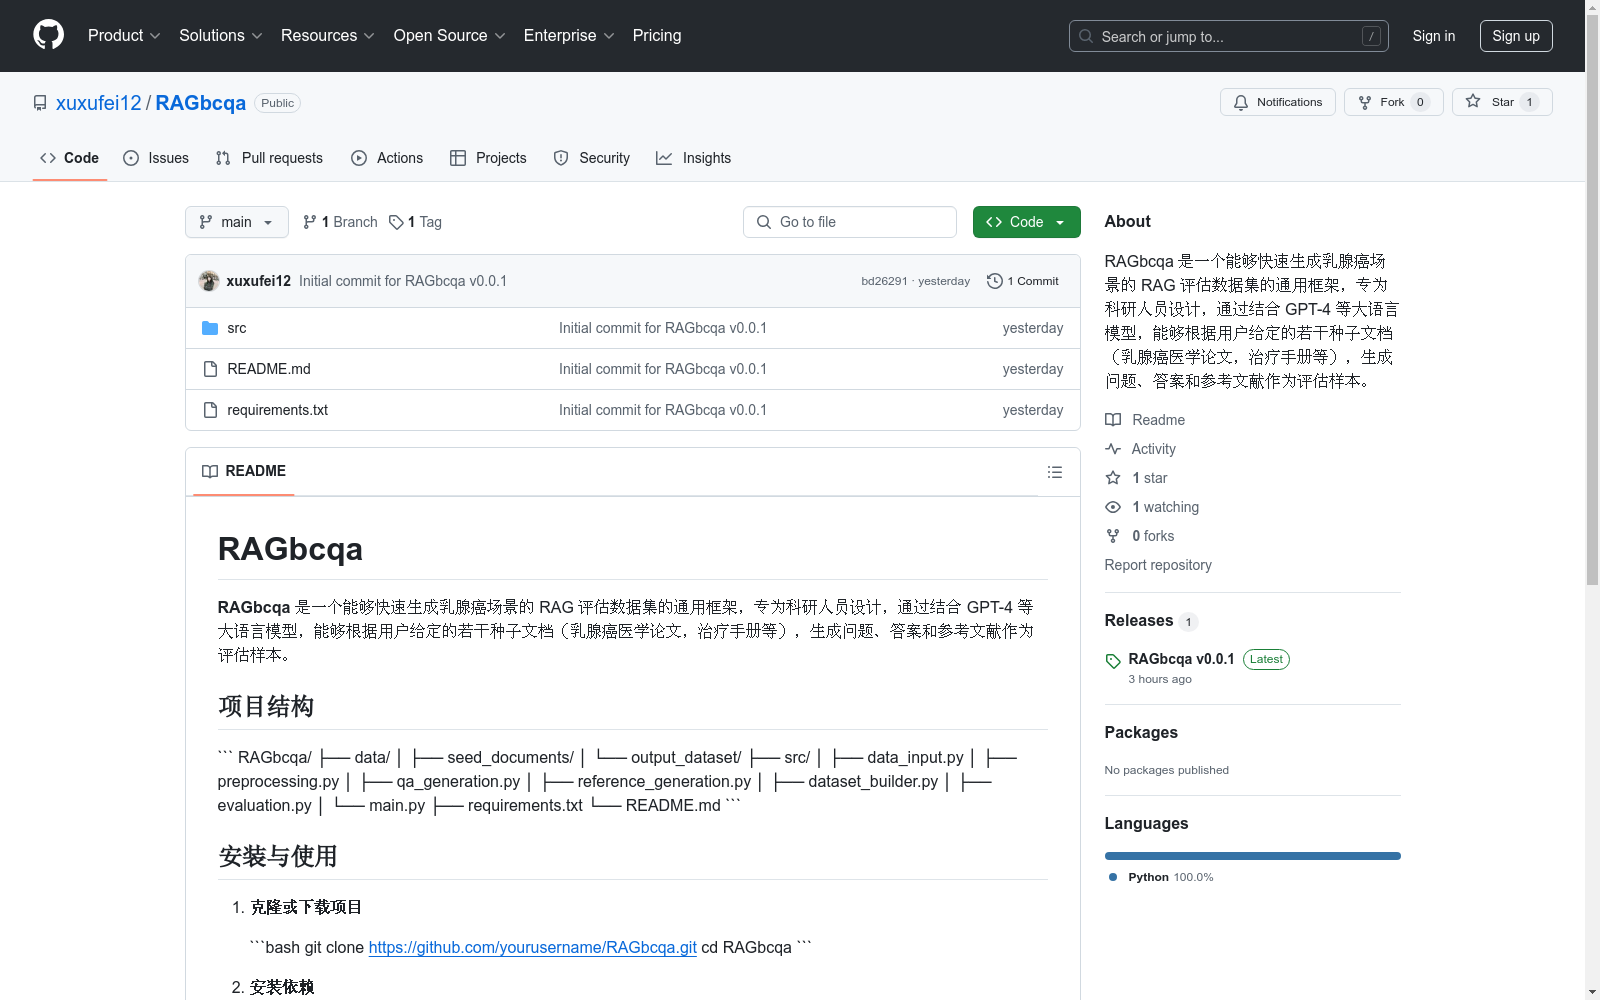
Task: Open the green Code dropdown button
Action: (x=1026, y=222)
